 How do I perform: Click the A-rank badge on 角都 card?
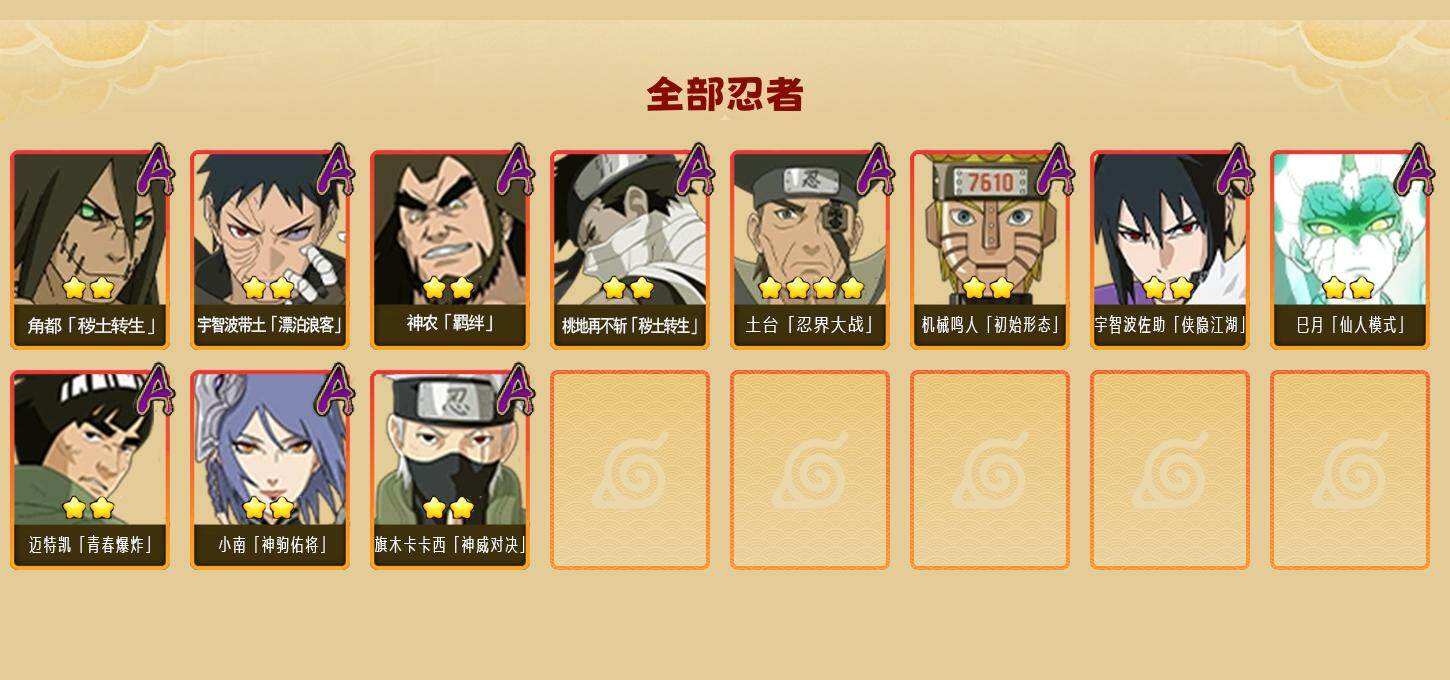[155, 170]
